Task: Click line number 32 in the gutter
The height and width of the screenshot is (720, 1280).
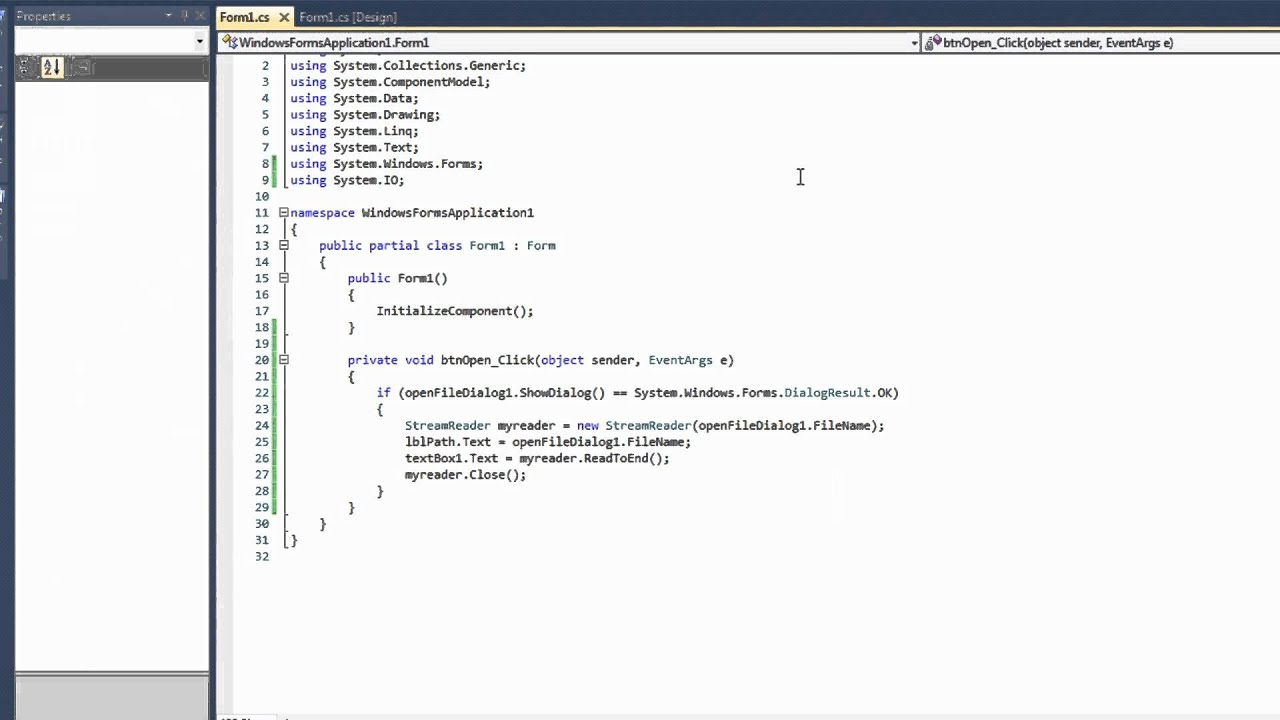Action: point(262,556)
